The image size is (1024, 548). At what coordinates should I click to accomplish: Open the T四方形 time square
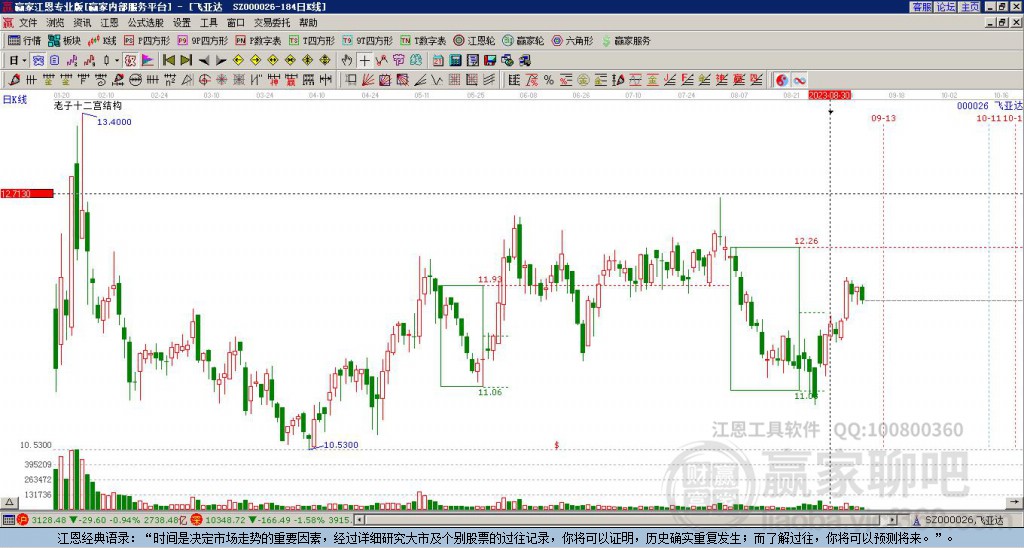(x=312, y=40)
